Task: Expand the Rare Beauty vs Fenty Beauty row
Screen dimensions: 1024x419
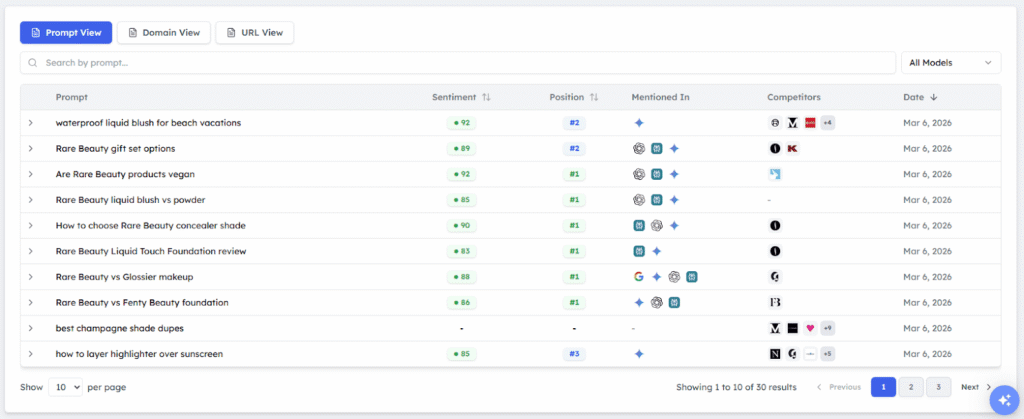Action: coord(30,303)
